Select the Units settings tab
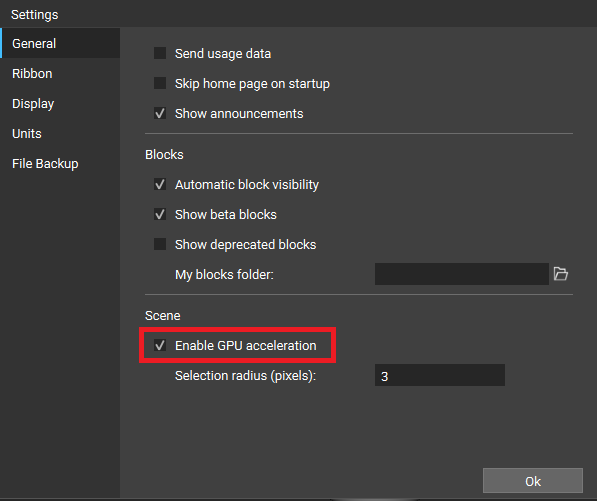This screenshot has height=501, width=597. tap(60, 133)
